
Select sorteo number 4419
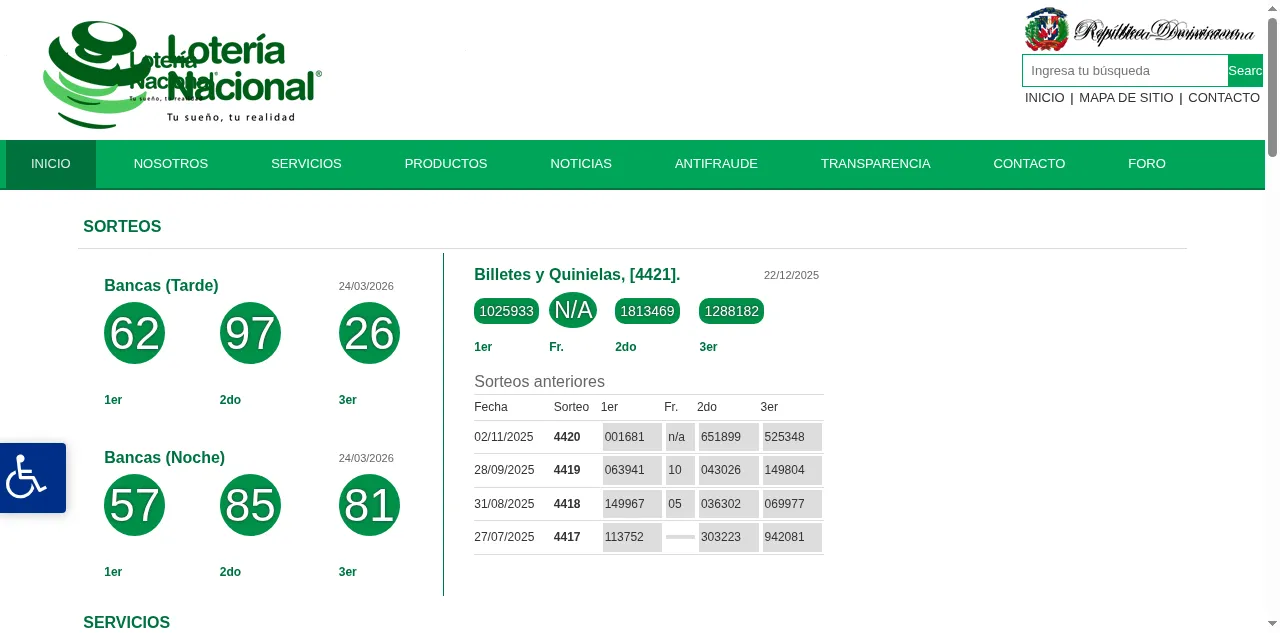click(567, 470)
